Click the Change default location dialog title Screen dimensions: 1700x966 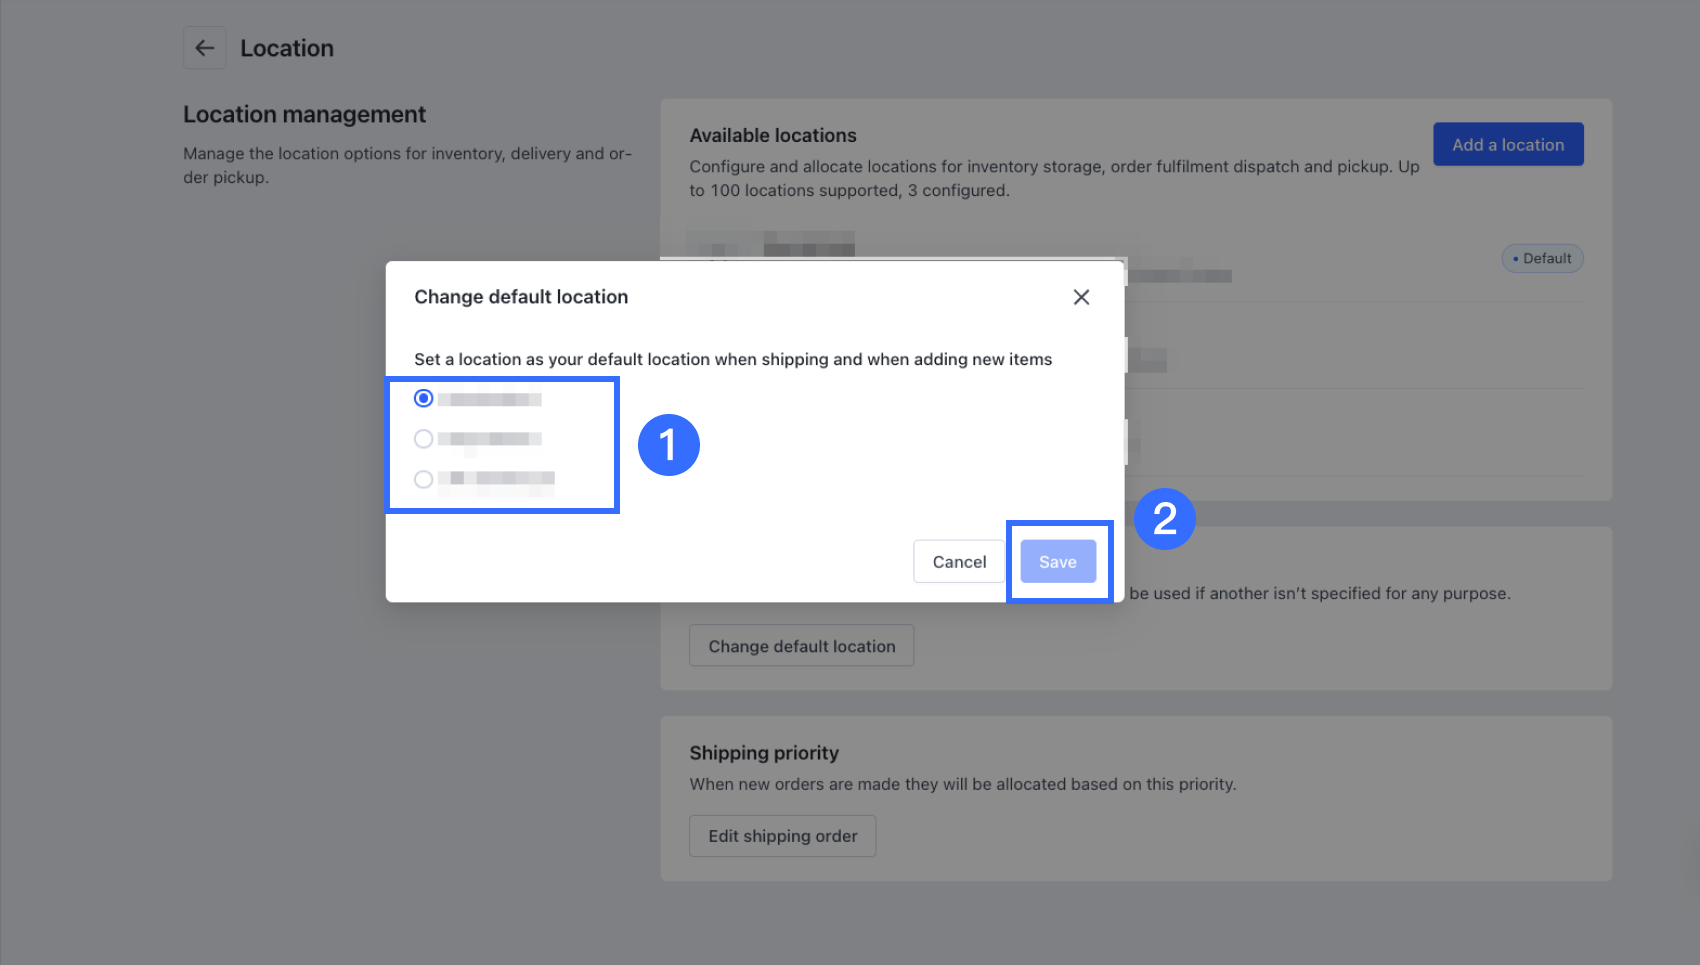pos(521,297)
